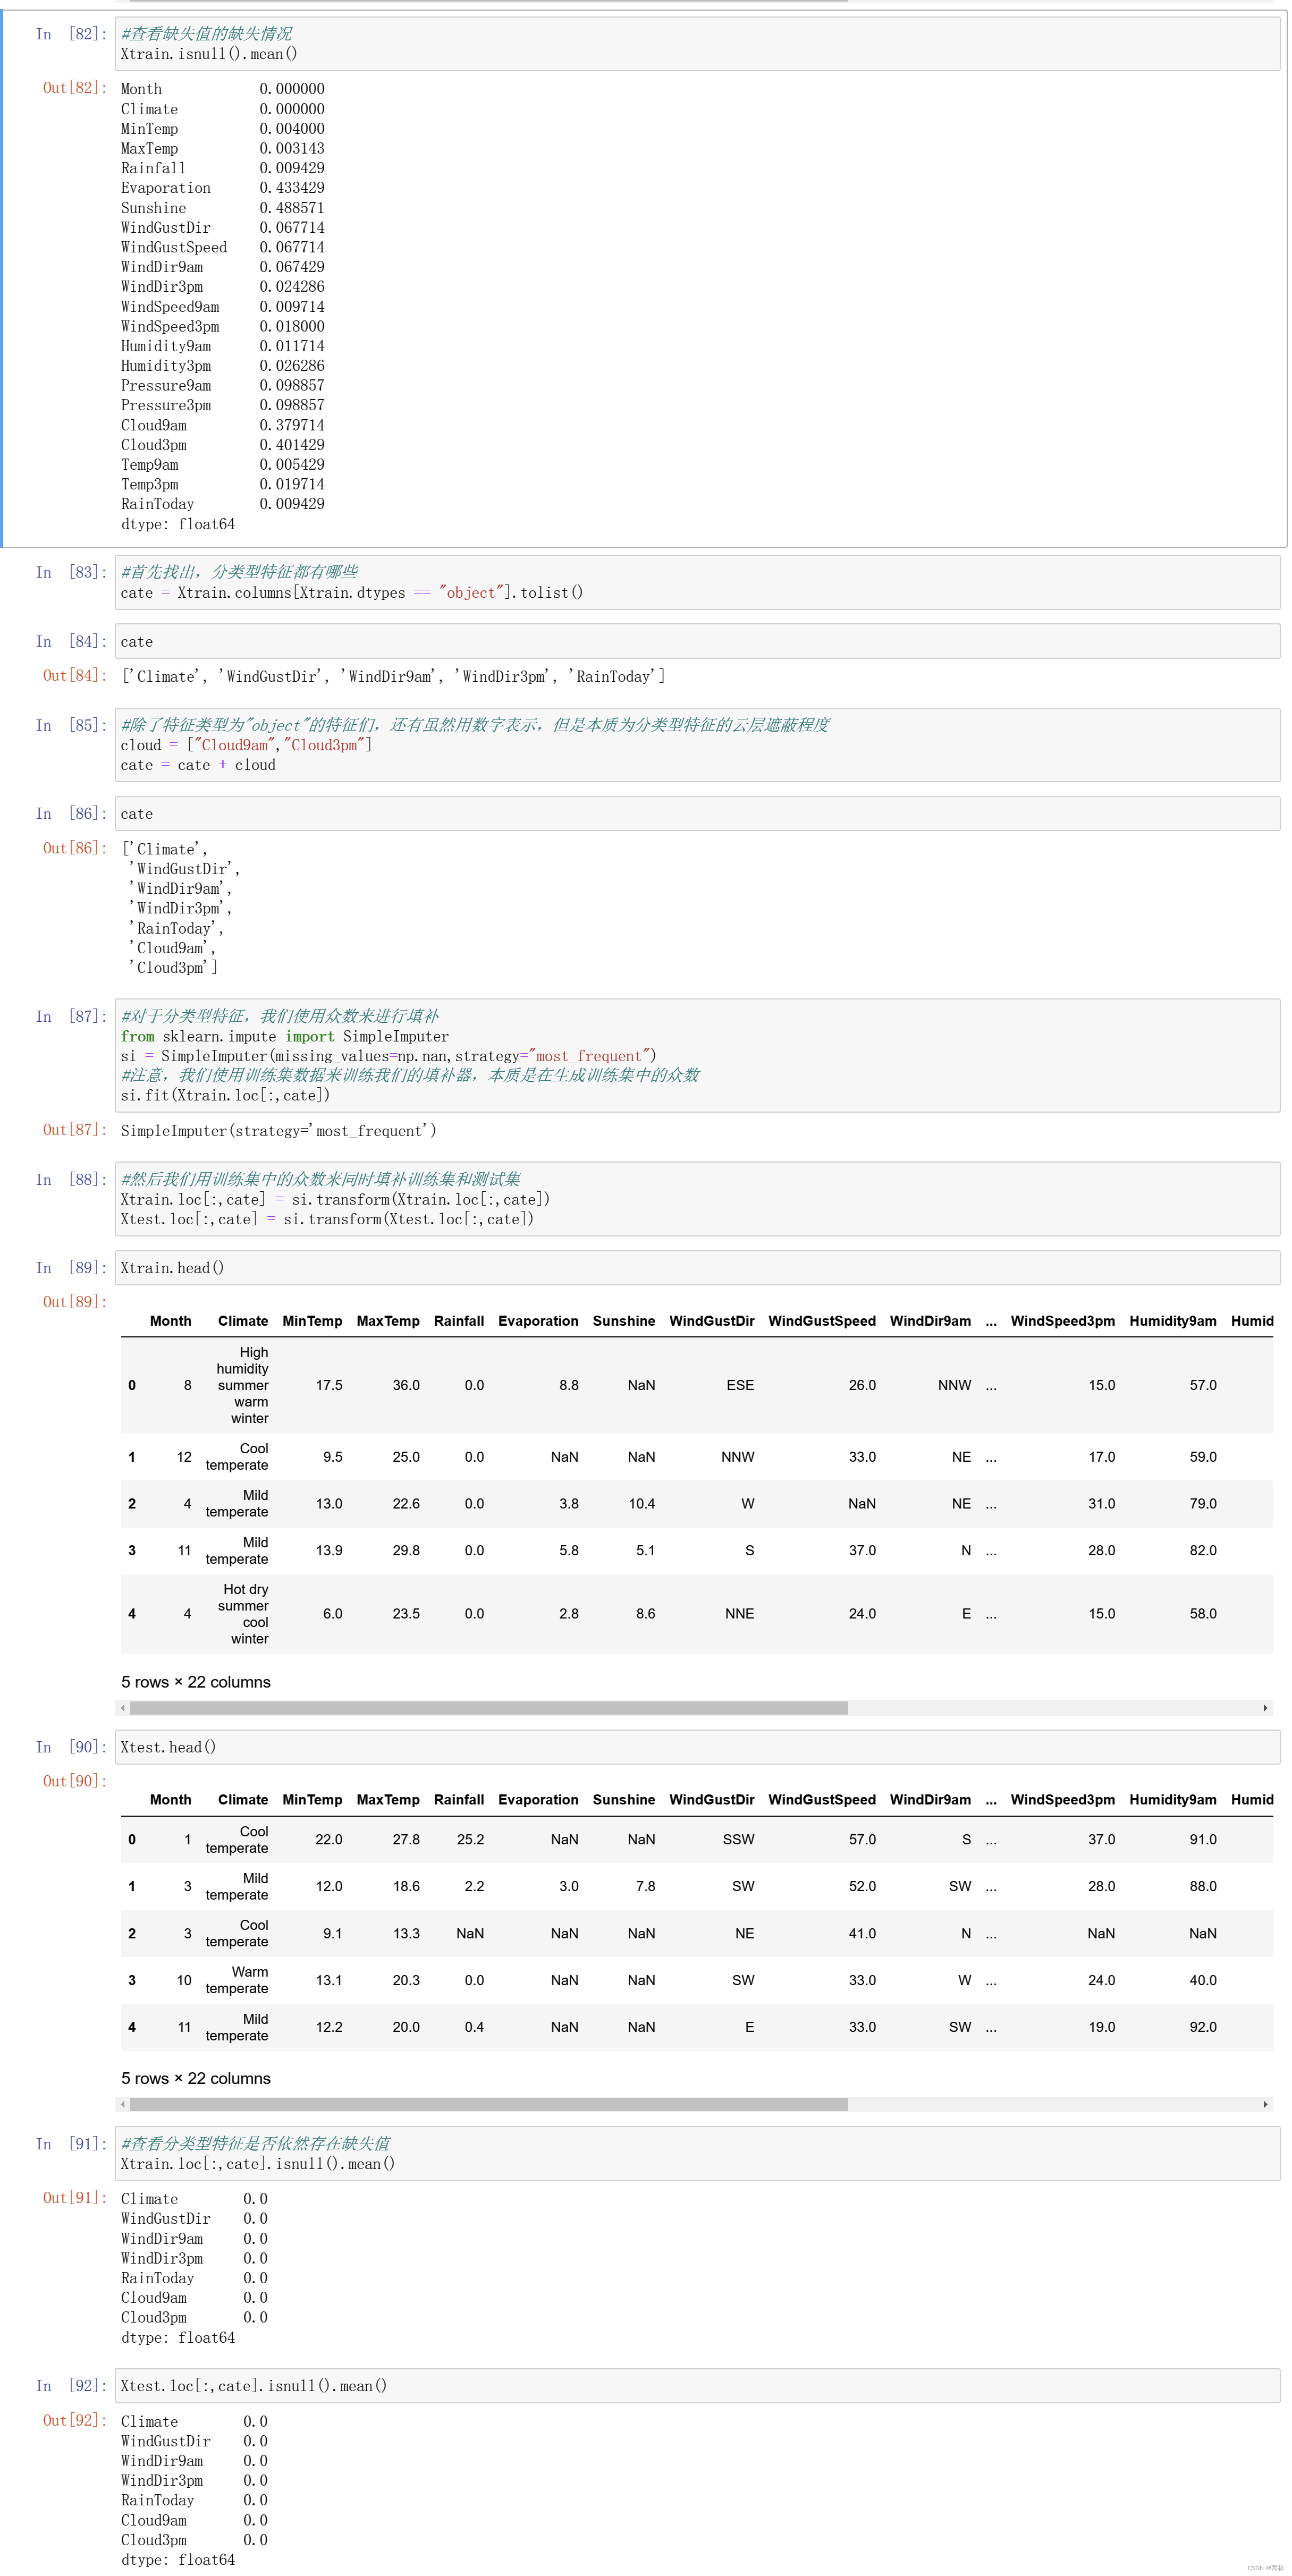The image size is (1292, 2576).
Task: Click code cell In [83] defining cate
Action: click(x=697, y=582)
